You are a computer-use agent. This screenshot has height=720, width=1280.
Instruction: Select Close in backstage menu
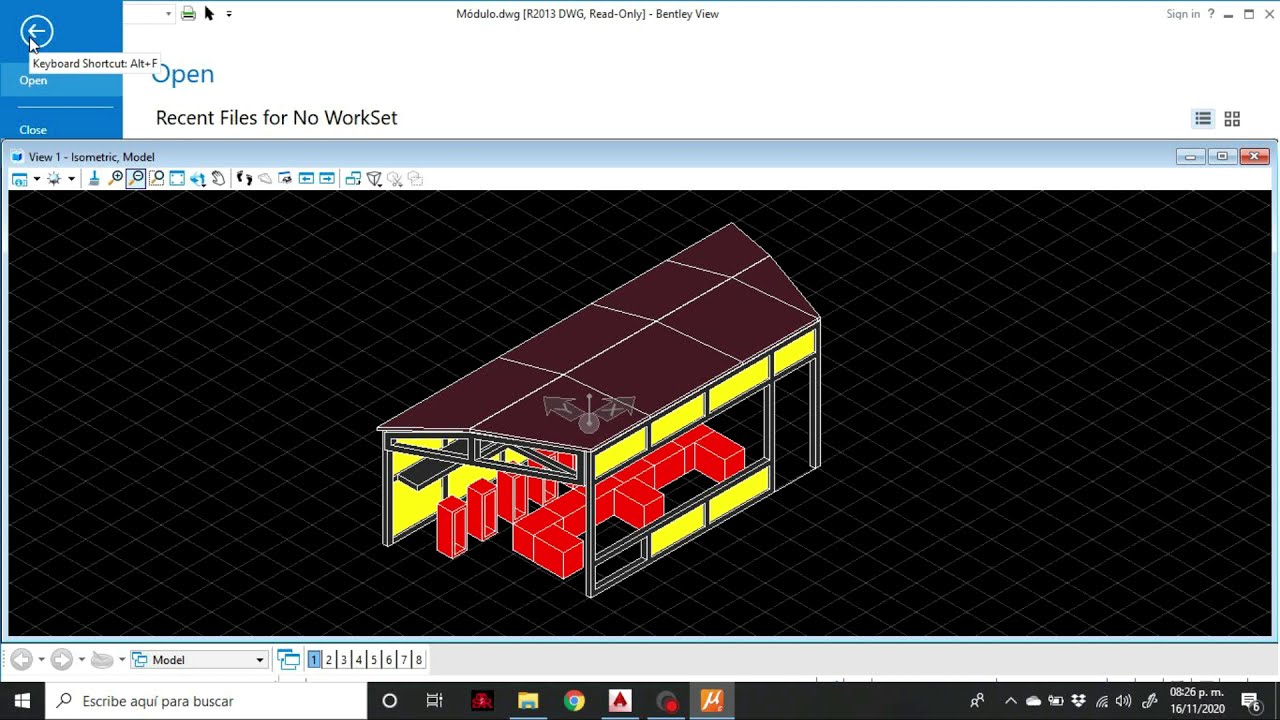pos(61,130)
